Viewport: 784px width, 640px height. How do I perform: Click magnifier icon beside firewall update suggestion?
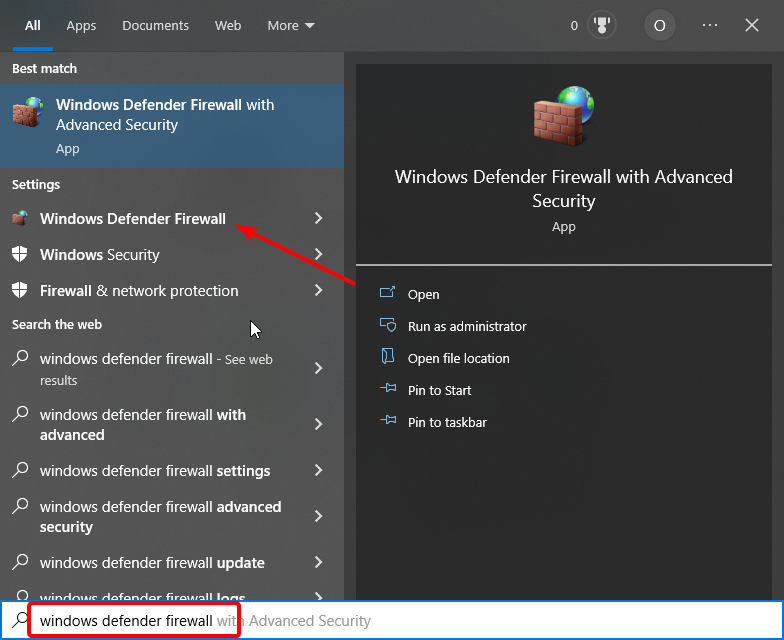[x=20, y=562]
